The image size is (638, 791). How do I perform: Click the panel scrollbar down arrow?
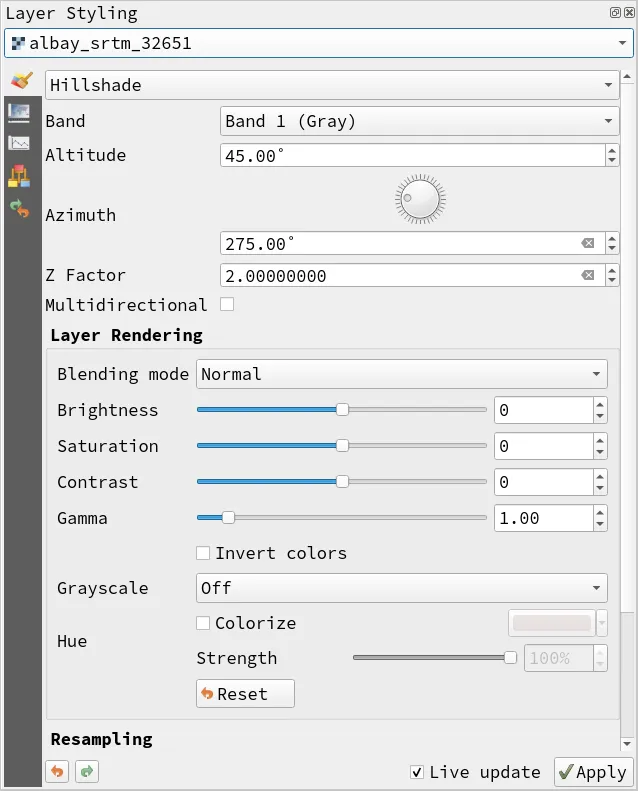coord(627,744)
